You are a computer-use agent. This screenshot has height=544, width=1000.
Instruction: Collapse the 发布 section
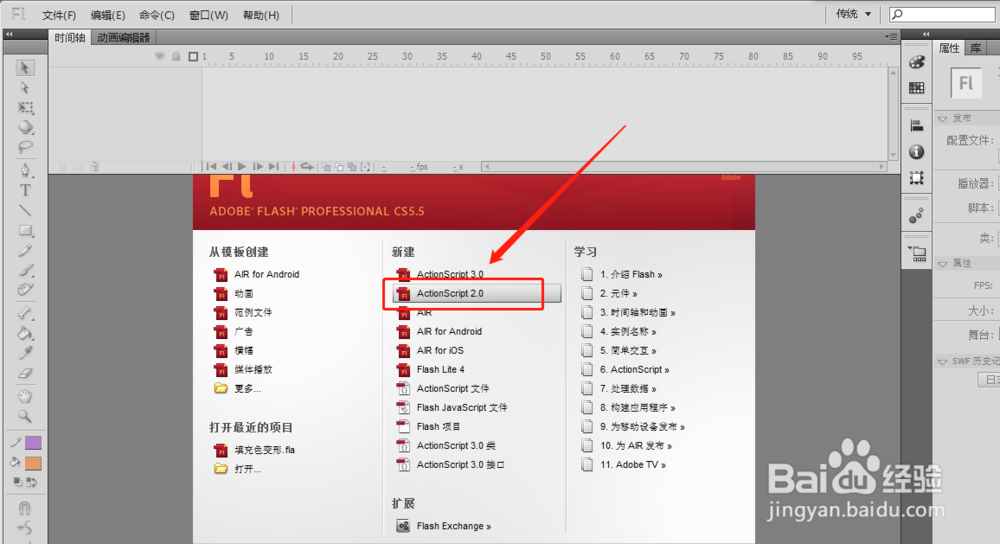(943, 119)
